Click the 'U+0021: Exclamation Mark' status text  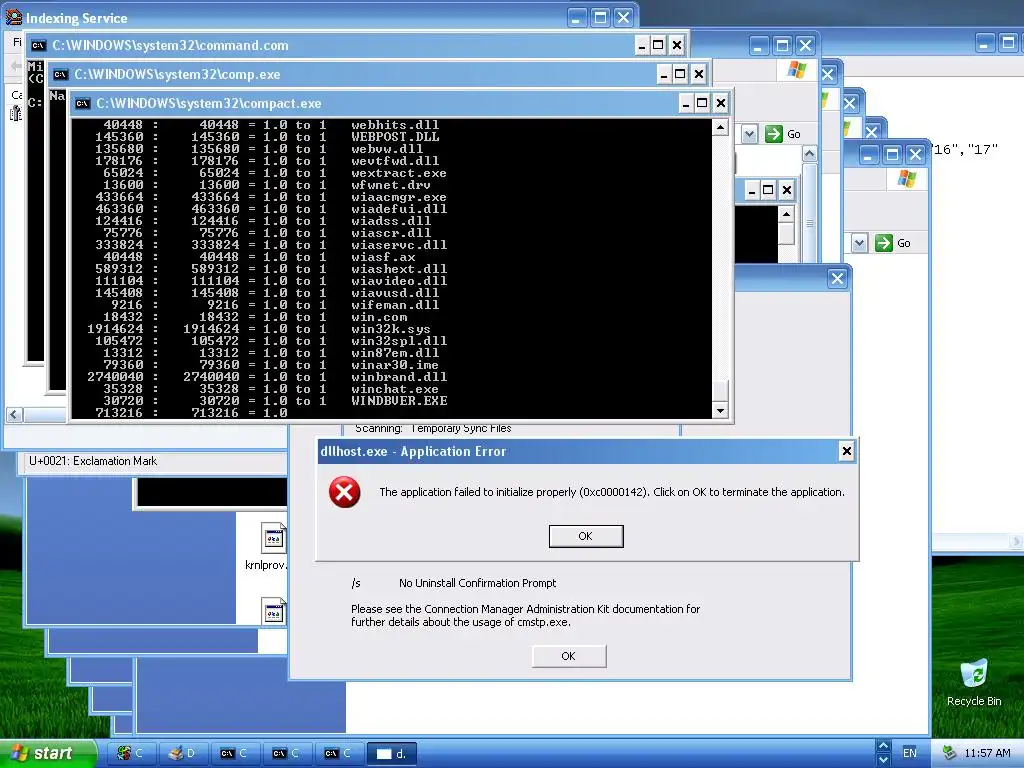click(93, 461)
